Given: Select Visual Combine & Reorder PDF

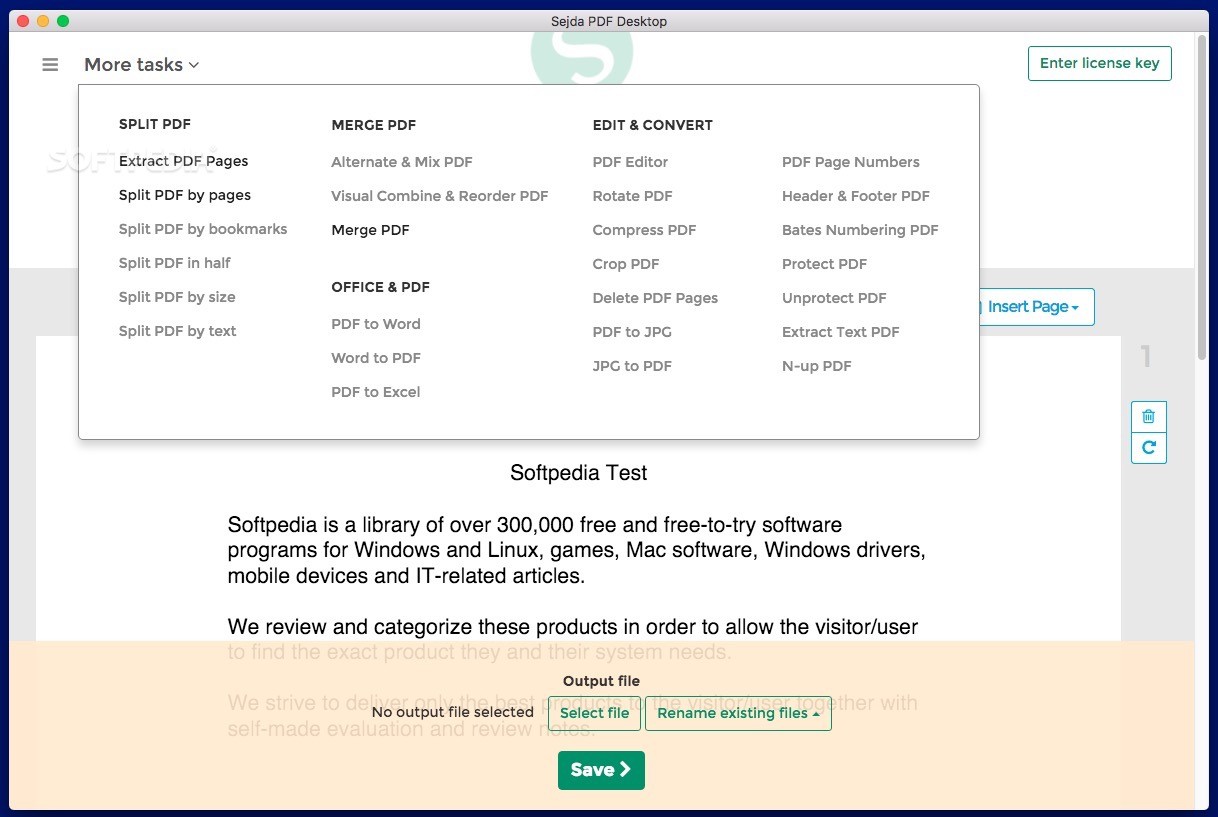Looking at the screenshot, I should coord(440,196).
